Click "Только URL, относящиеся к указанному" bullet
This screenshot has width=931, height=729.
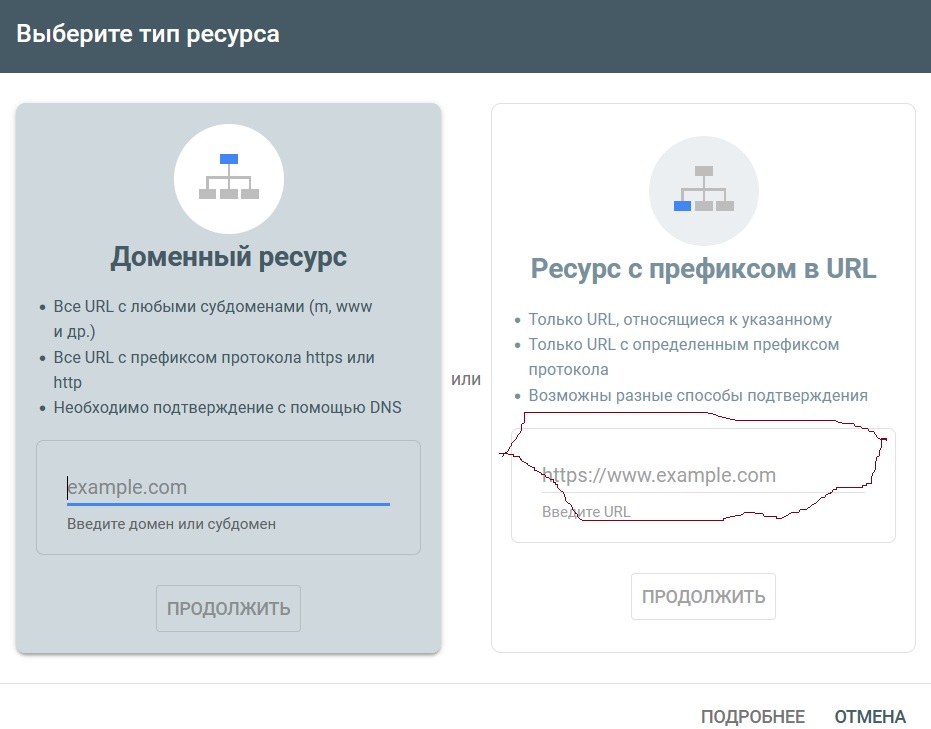680,320
